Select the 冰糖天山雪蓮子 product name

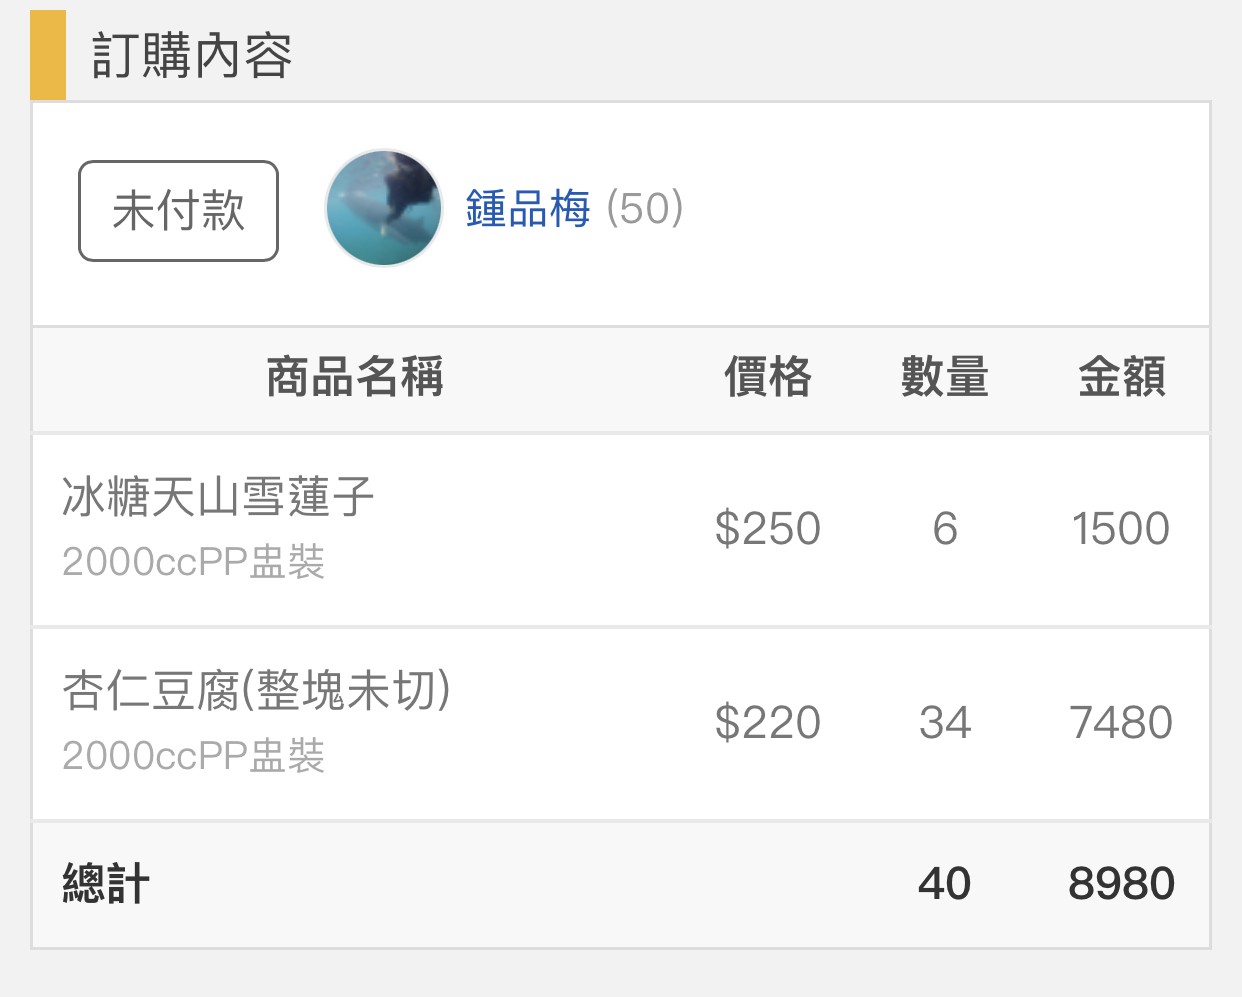pos(218,497)
